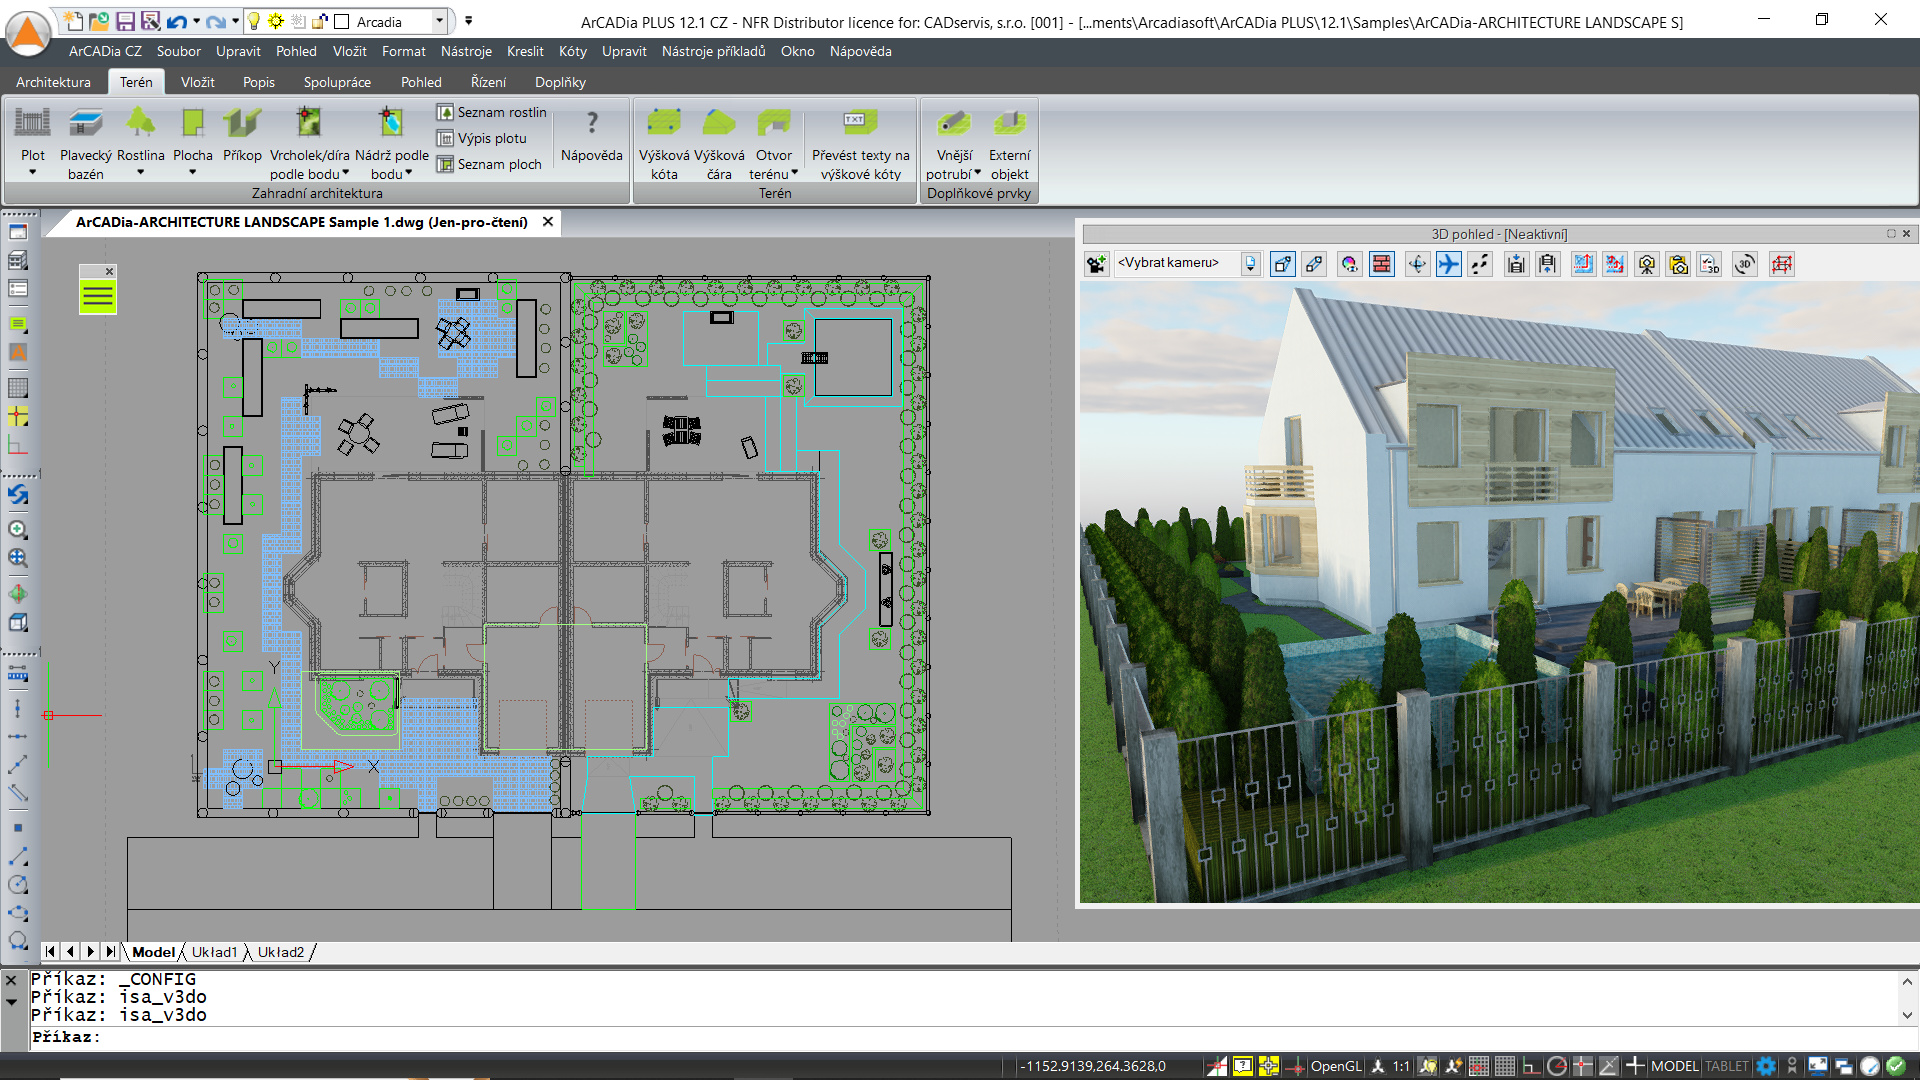Switch to the Spolupráce ribbon tab

tap(337, 82)
